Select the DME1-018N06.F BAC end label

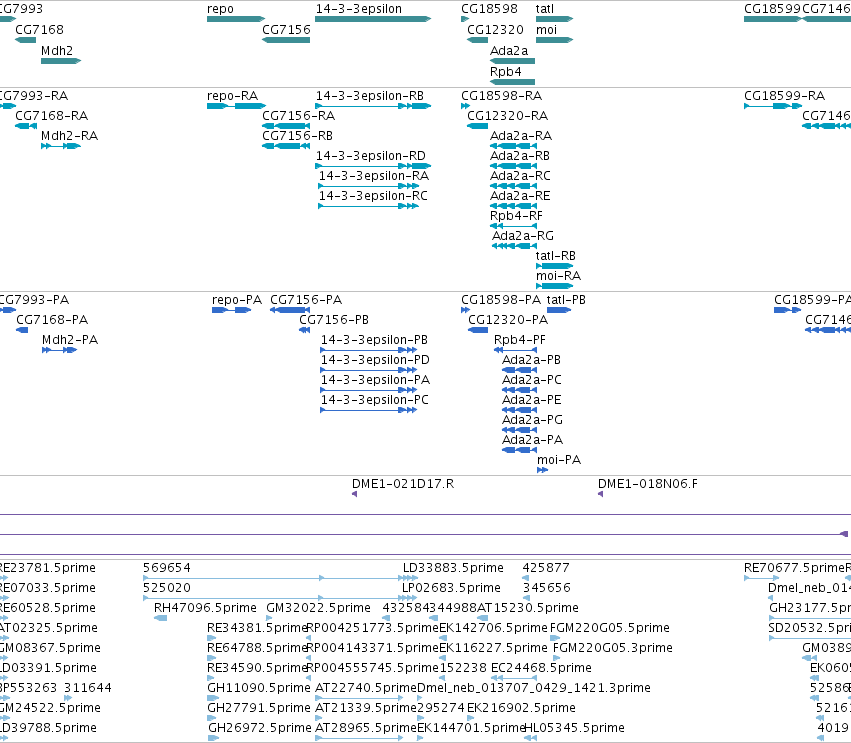click(x=647, y=484)
